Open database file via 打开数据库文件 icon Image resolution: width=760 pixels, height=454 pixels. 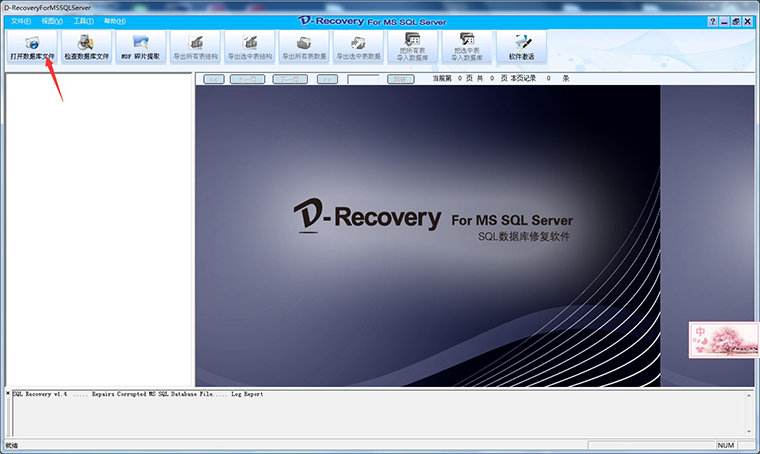pos(32,47)
